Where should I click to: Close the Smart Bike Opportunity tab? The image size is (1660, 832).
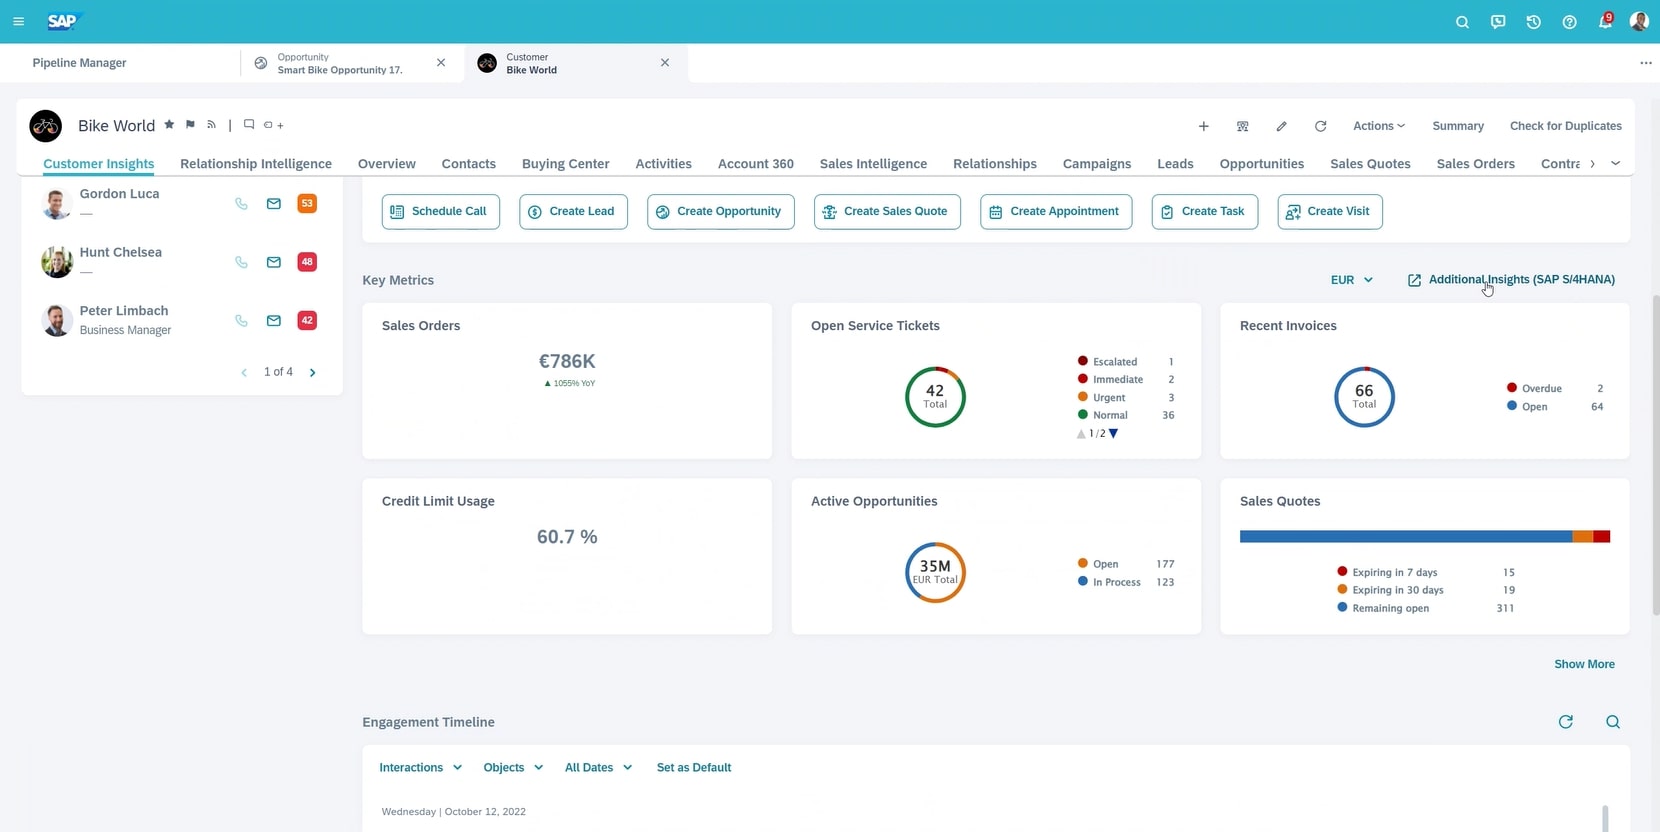441,63
